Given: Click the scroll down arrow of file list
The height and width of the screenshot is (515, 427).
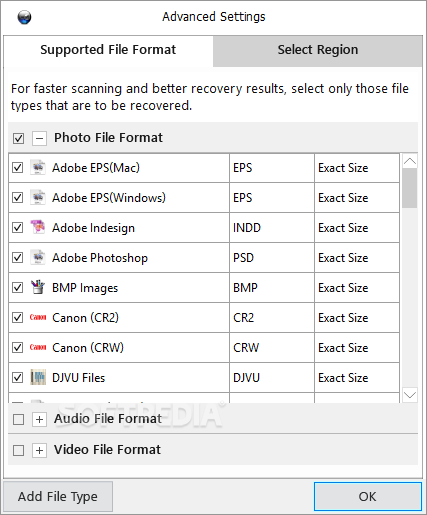Looking at the screenshot, I should click(410, 395).
